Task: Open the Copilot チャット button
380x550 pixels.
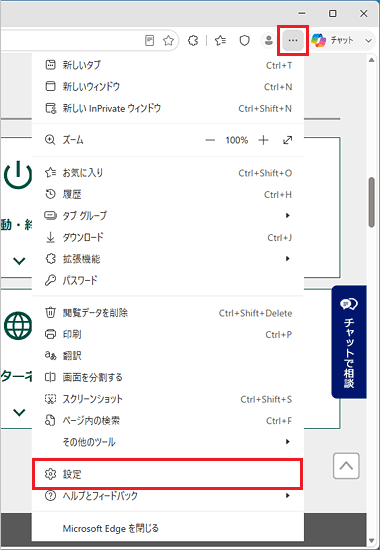Action: click(333, 41)
